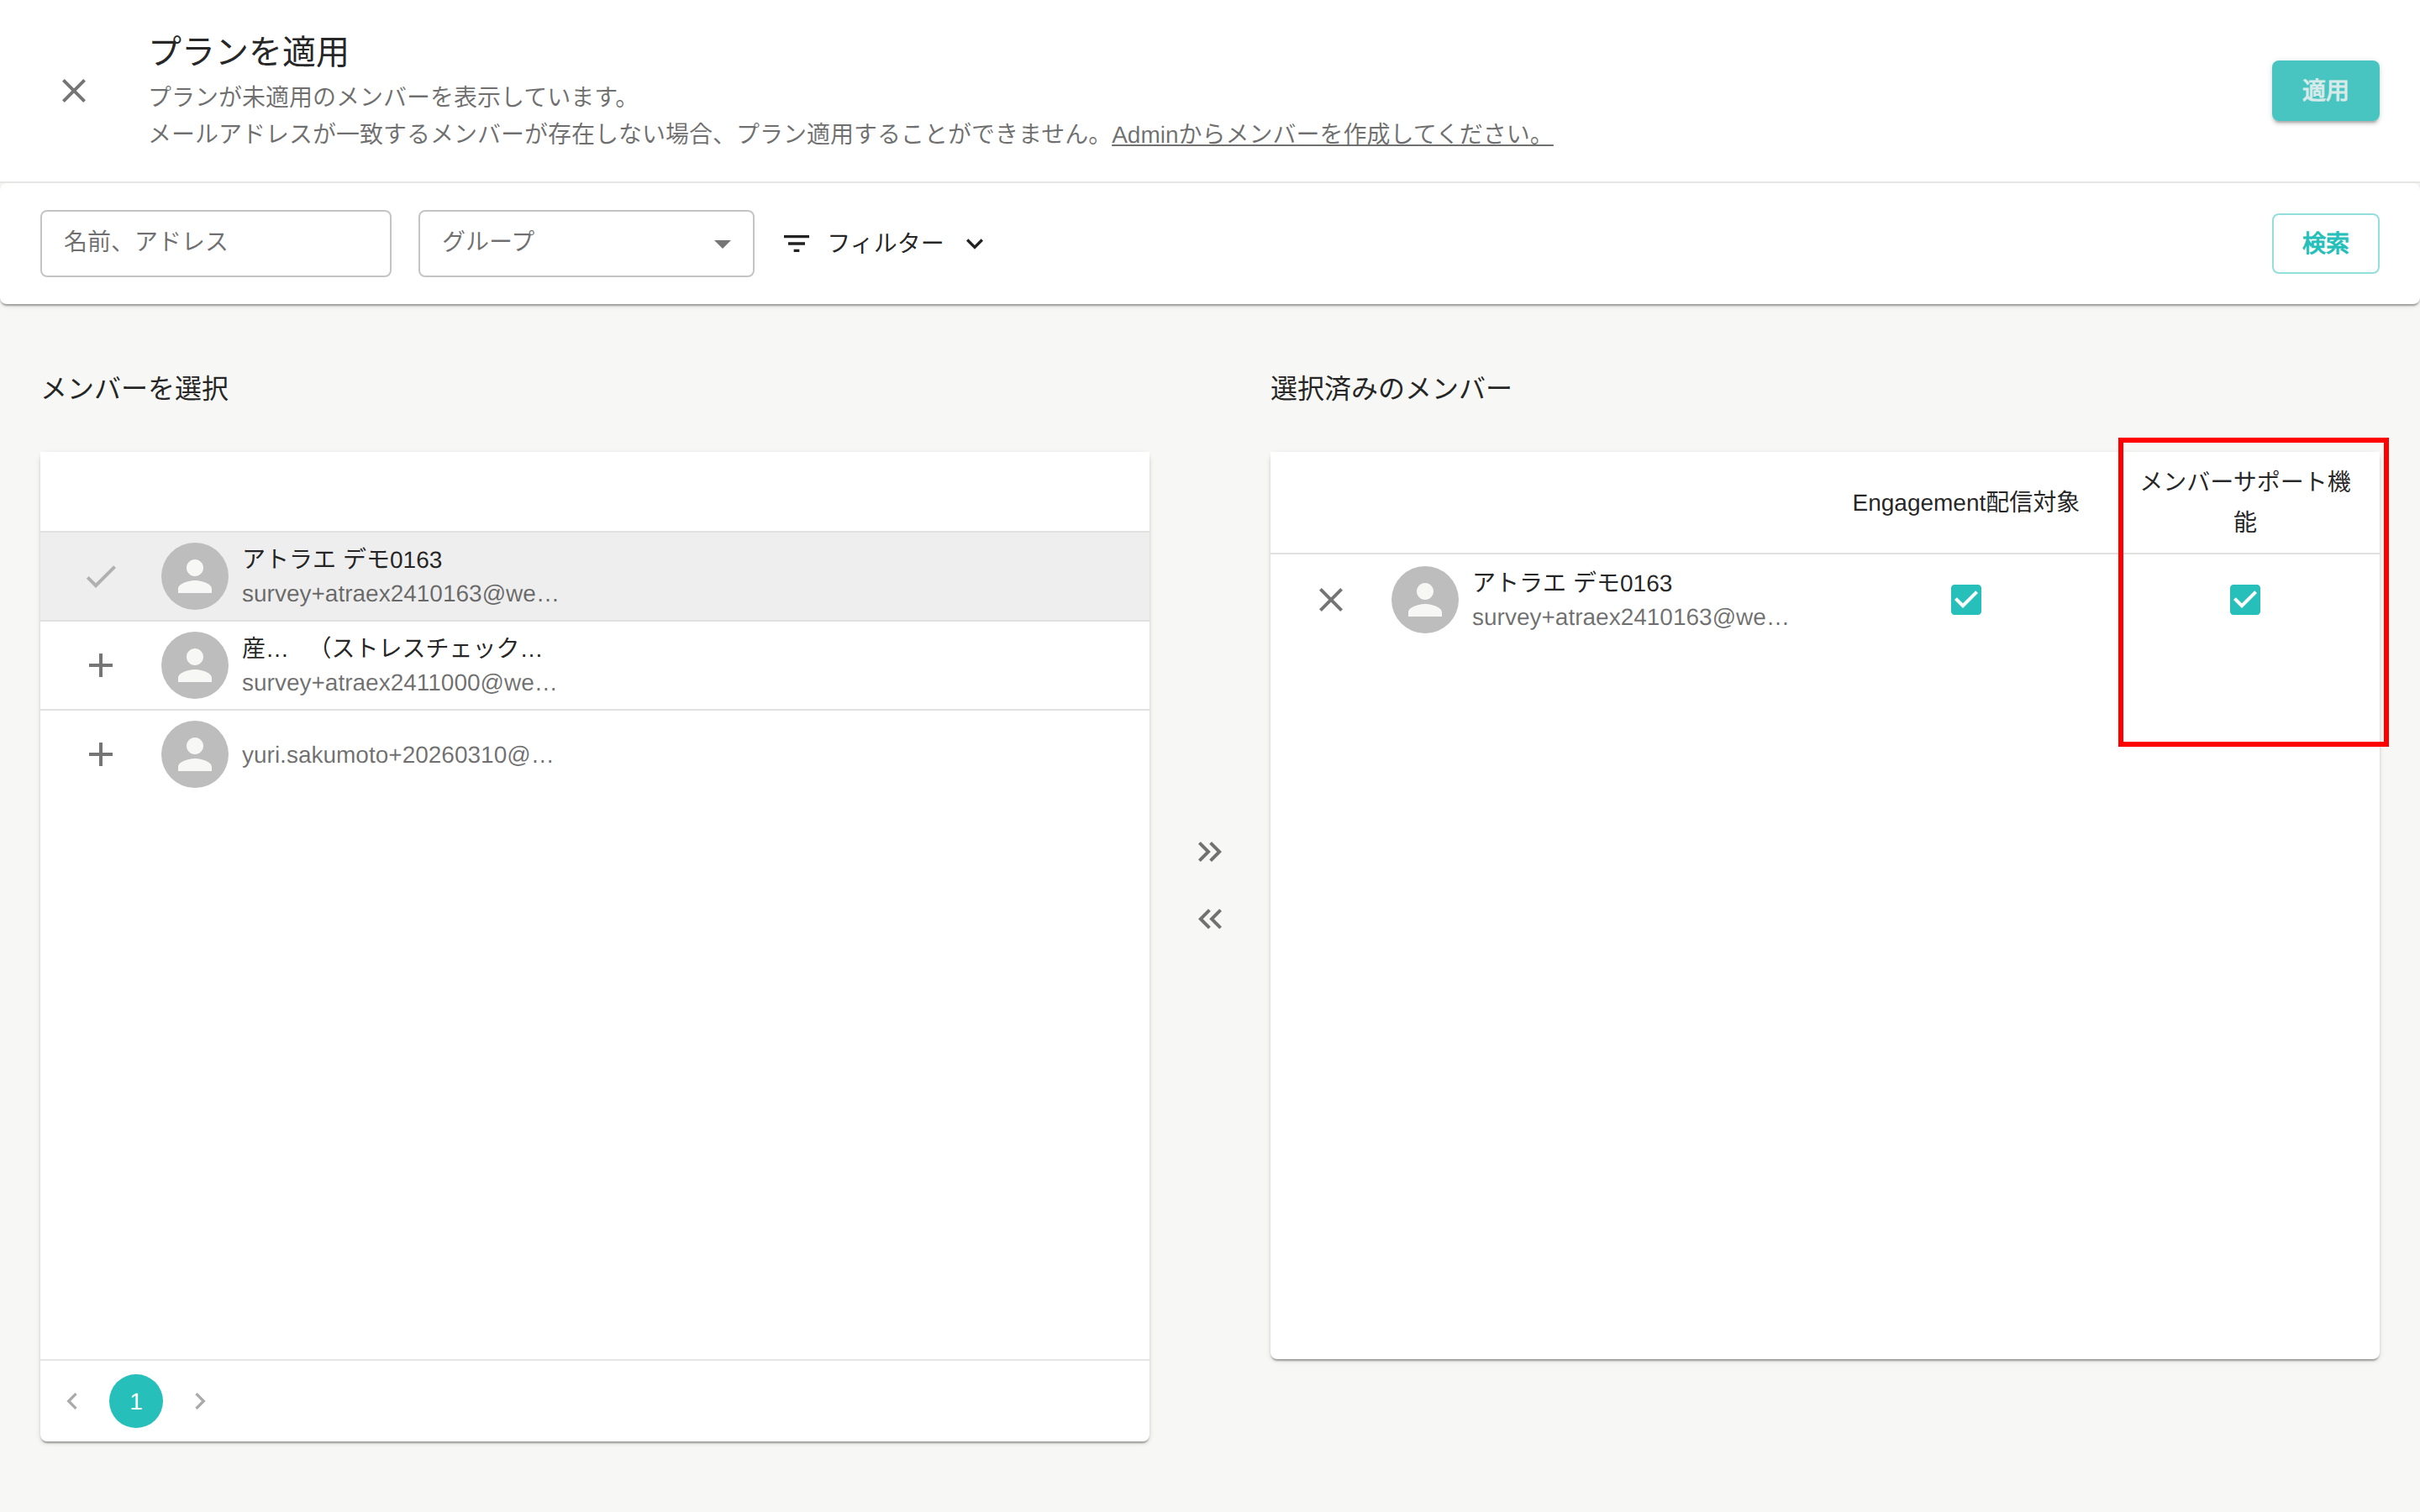Focus the 名前、アドレス search field
The width and height of the screenshot is (2420, 1512).
[216, 243]
